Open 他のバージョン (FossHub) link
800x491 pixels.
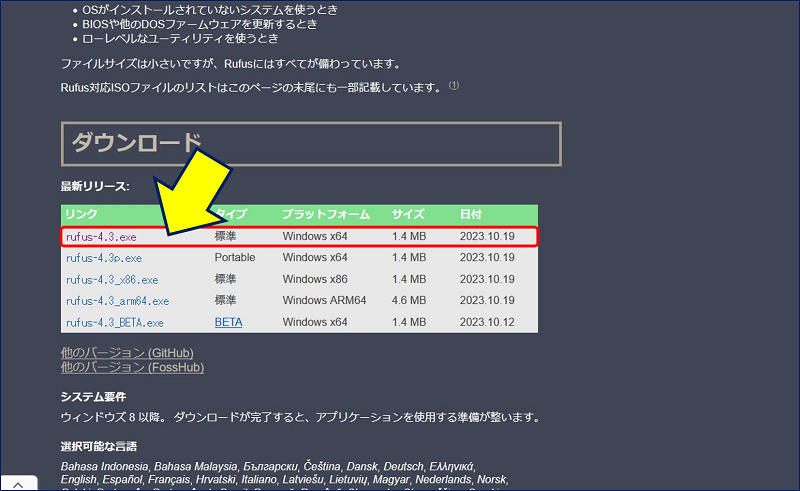[132, 367]
